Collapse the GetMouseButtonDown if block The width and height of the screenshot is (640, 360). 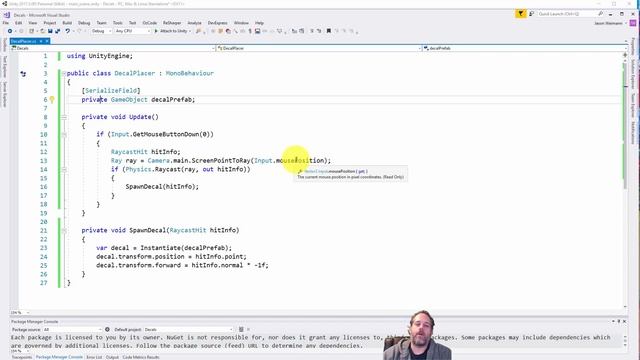click(x=64, y=135)
